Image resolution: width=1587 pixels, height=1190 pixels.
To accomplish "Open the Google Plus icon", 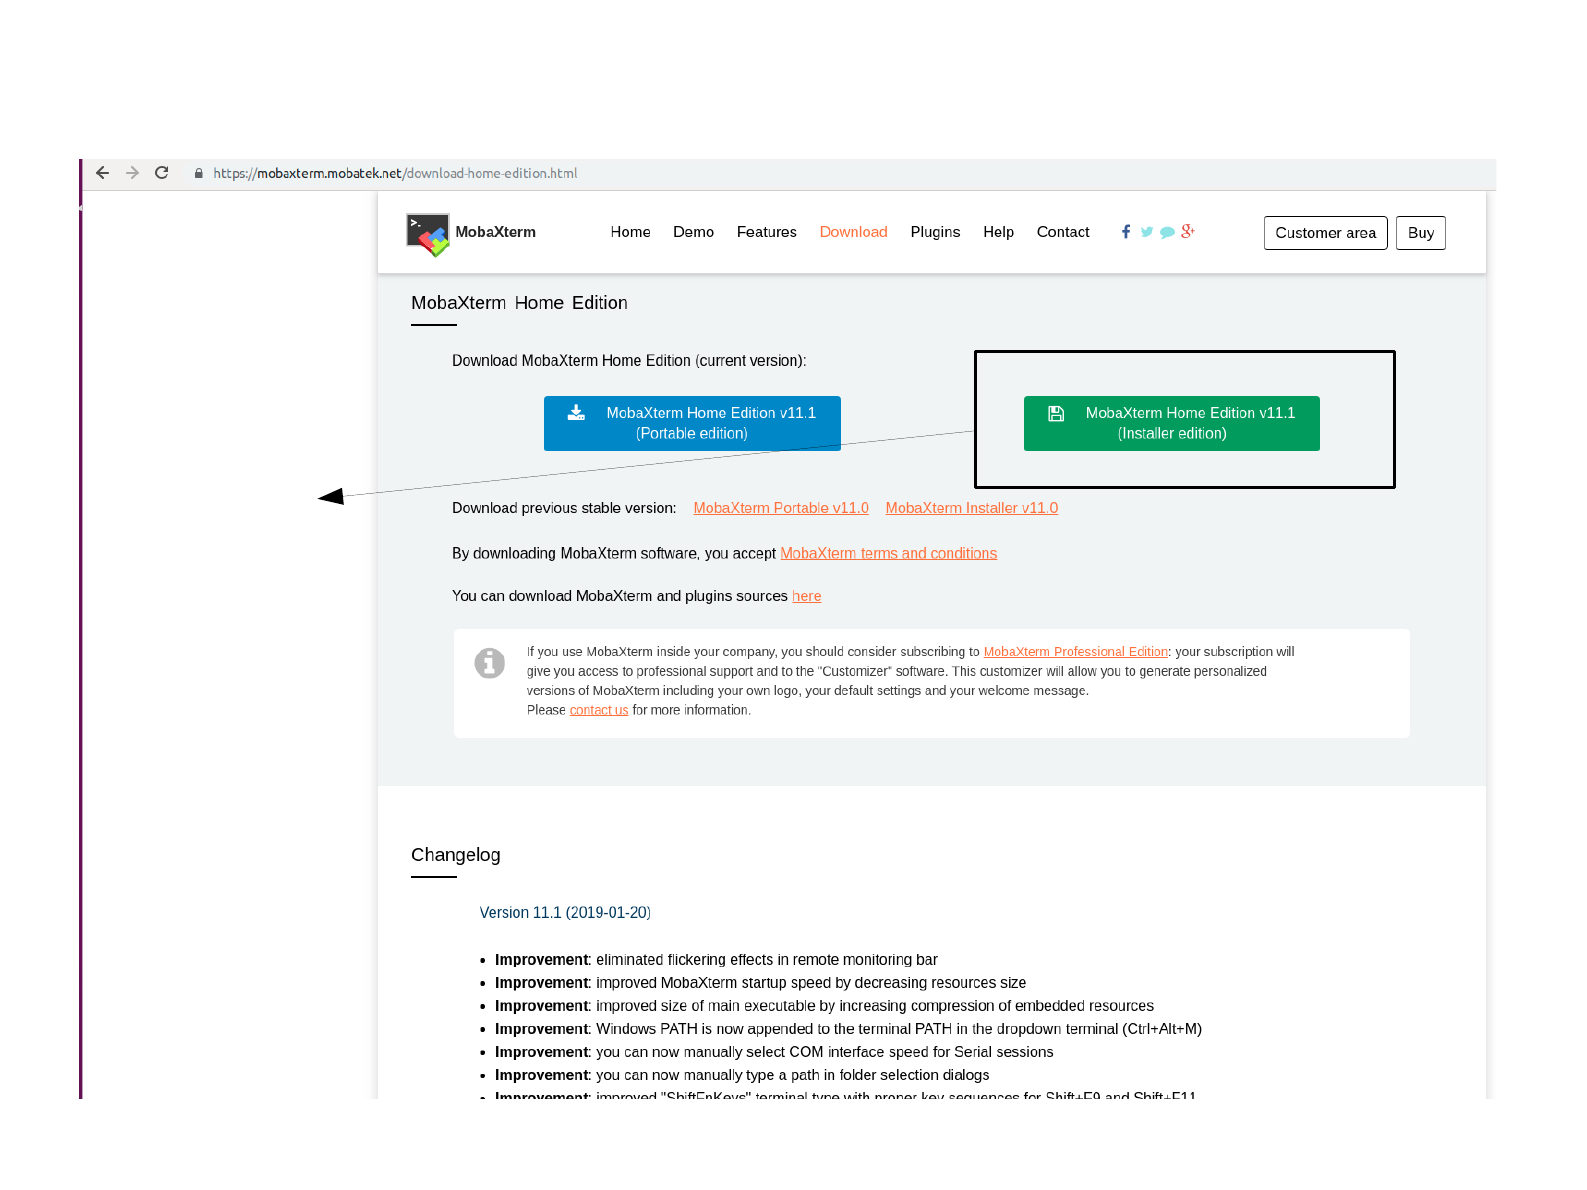I will tap(1188, 231).
